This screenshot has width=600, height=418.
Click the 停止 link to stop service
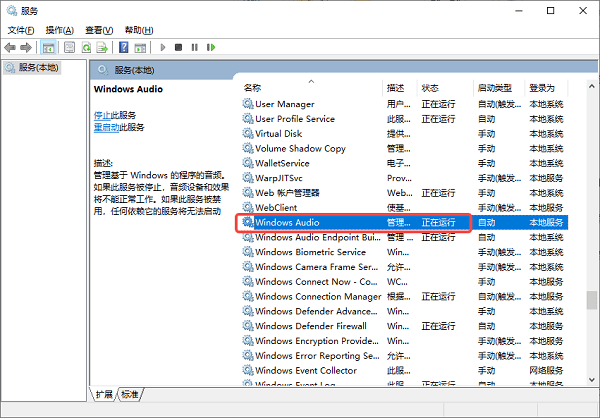click(101, 116)
